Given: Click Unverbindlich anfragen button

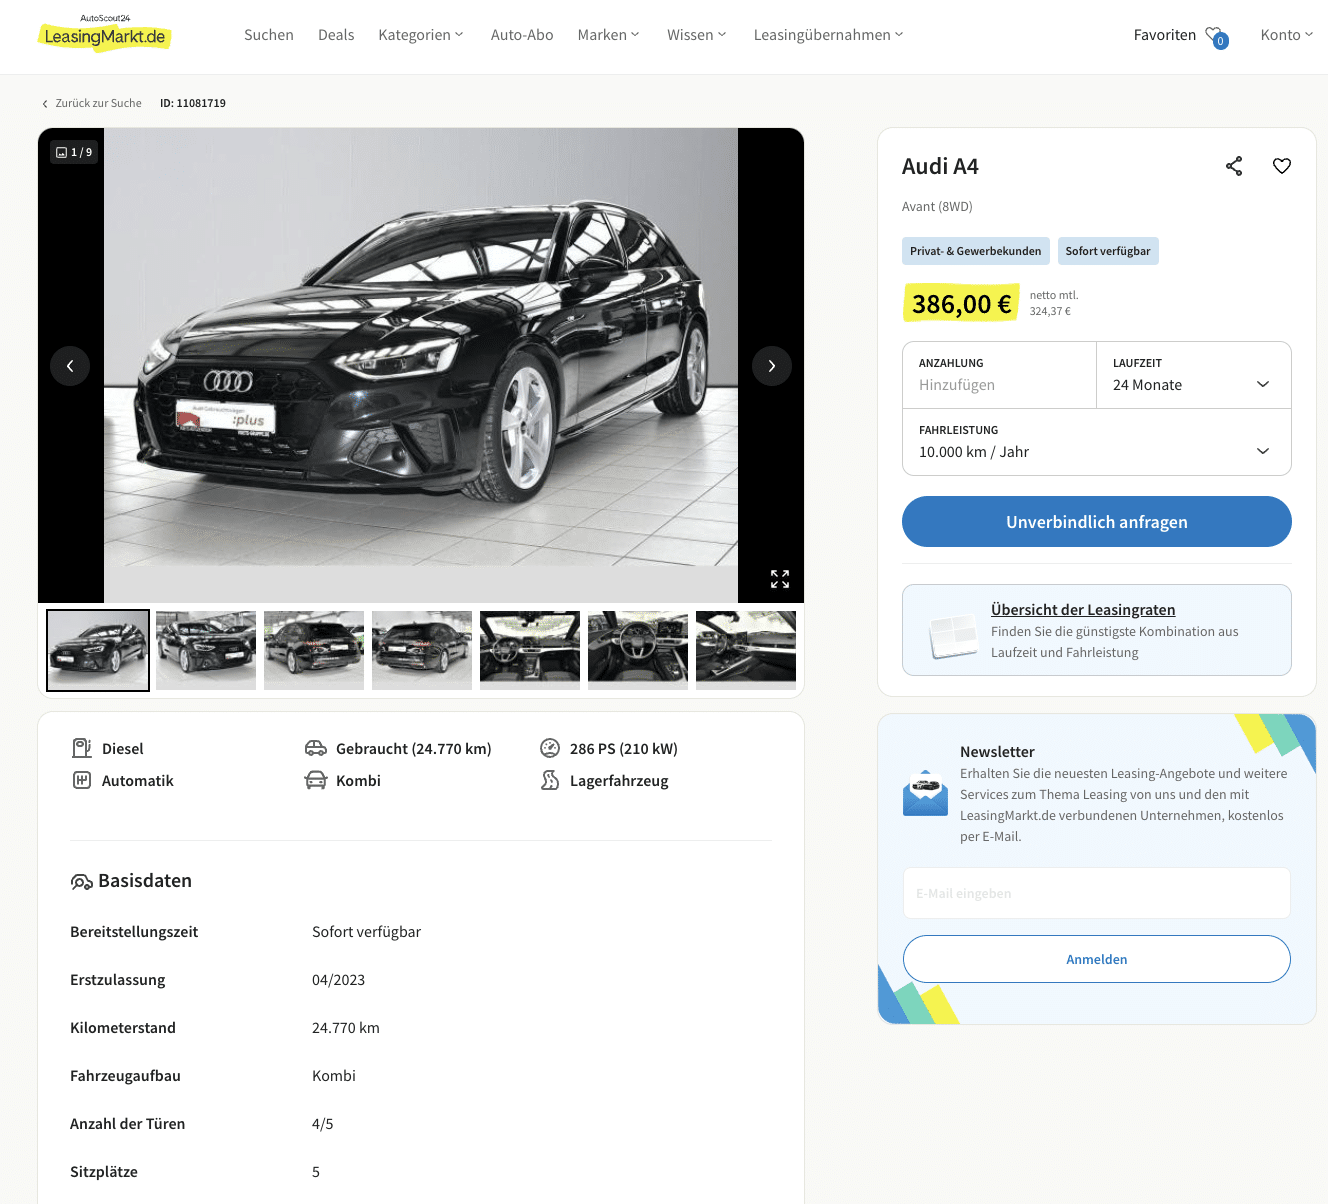Looking at the screenshot, I should pyautogui.click(x=1097, y=522).
